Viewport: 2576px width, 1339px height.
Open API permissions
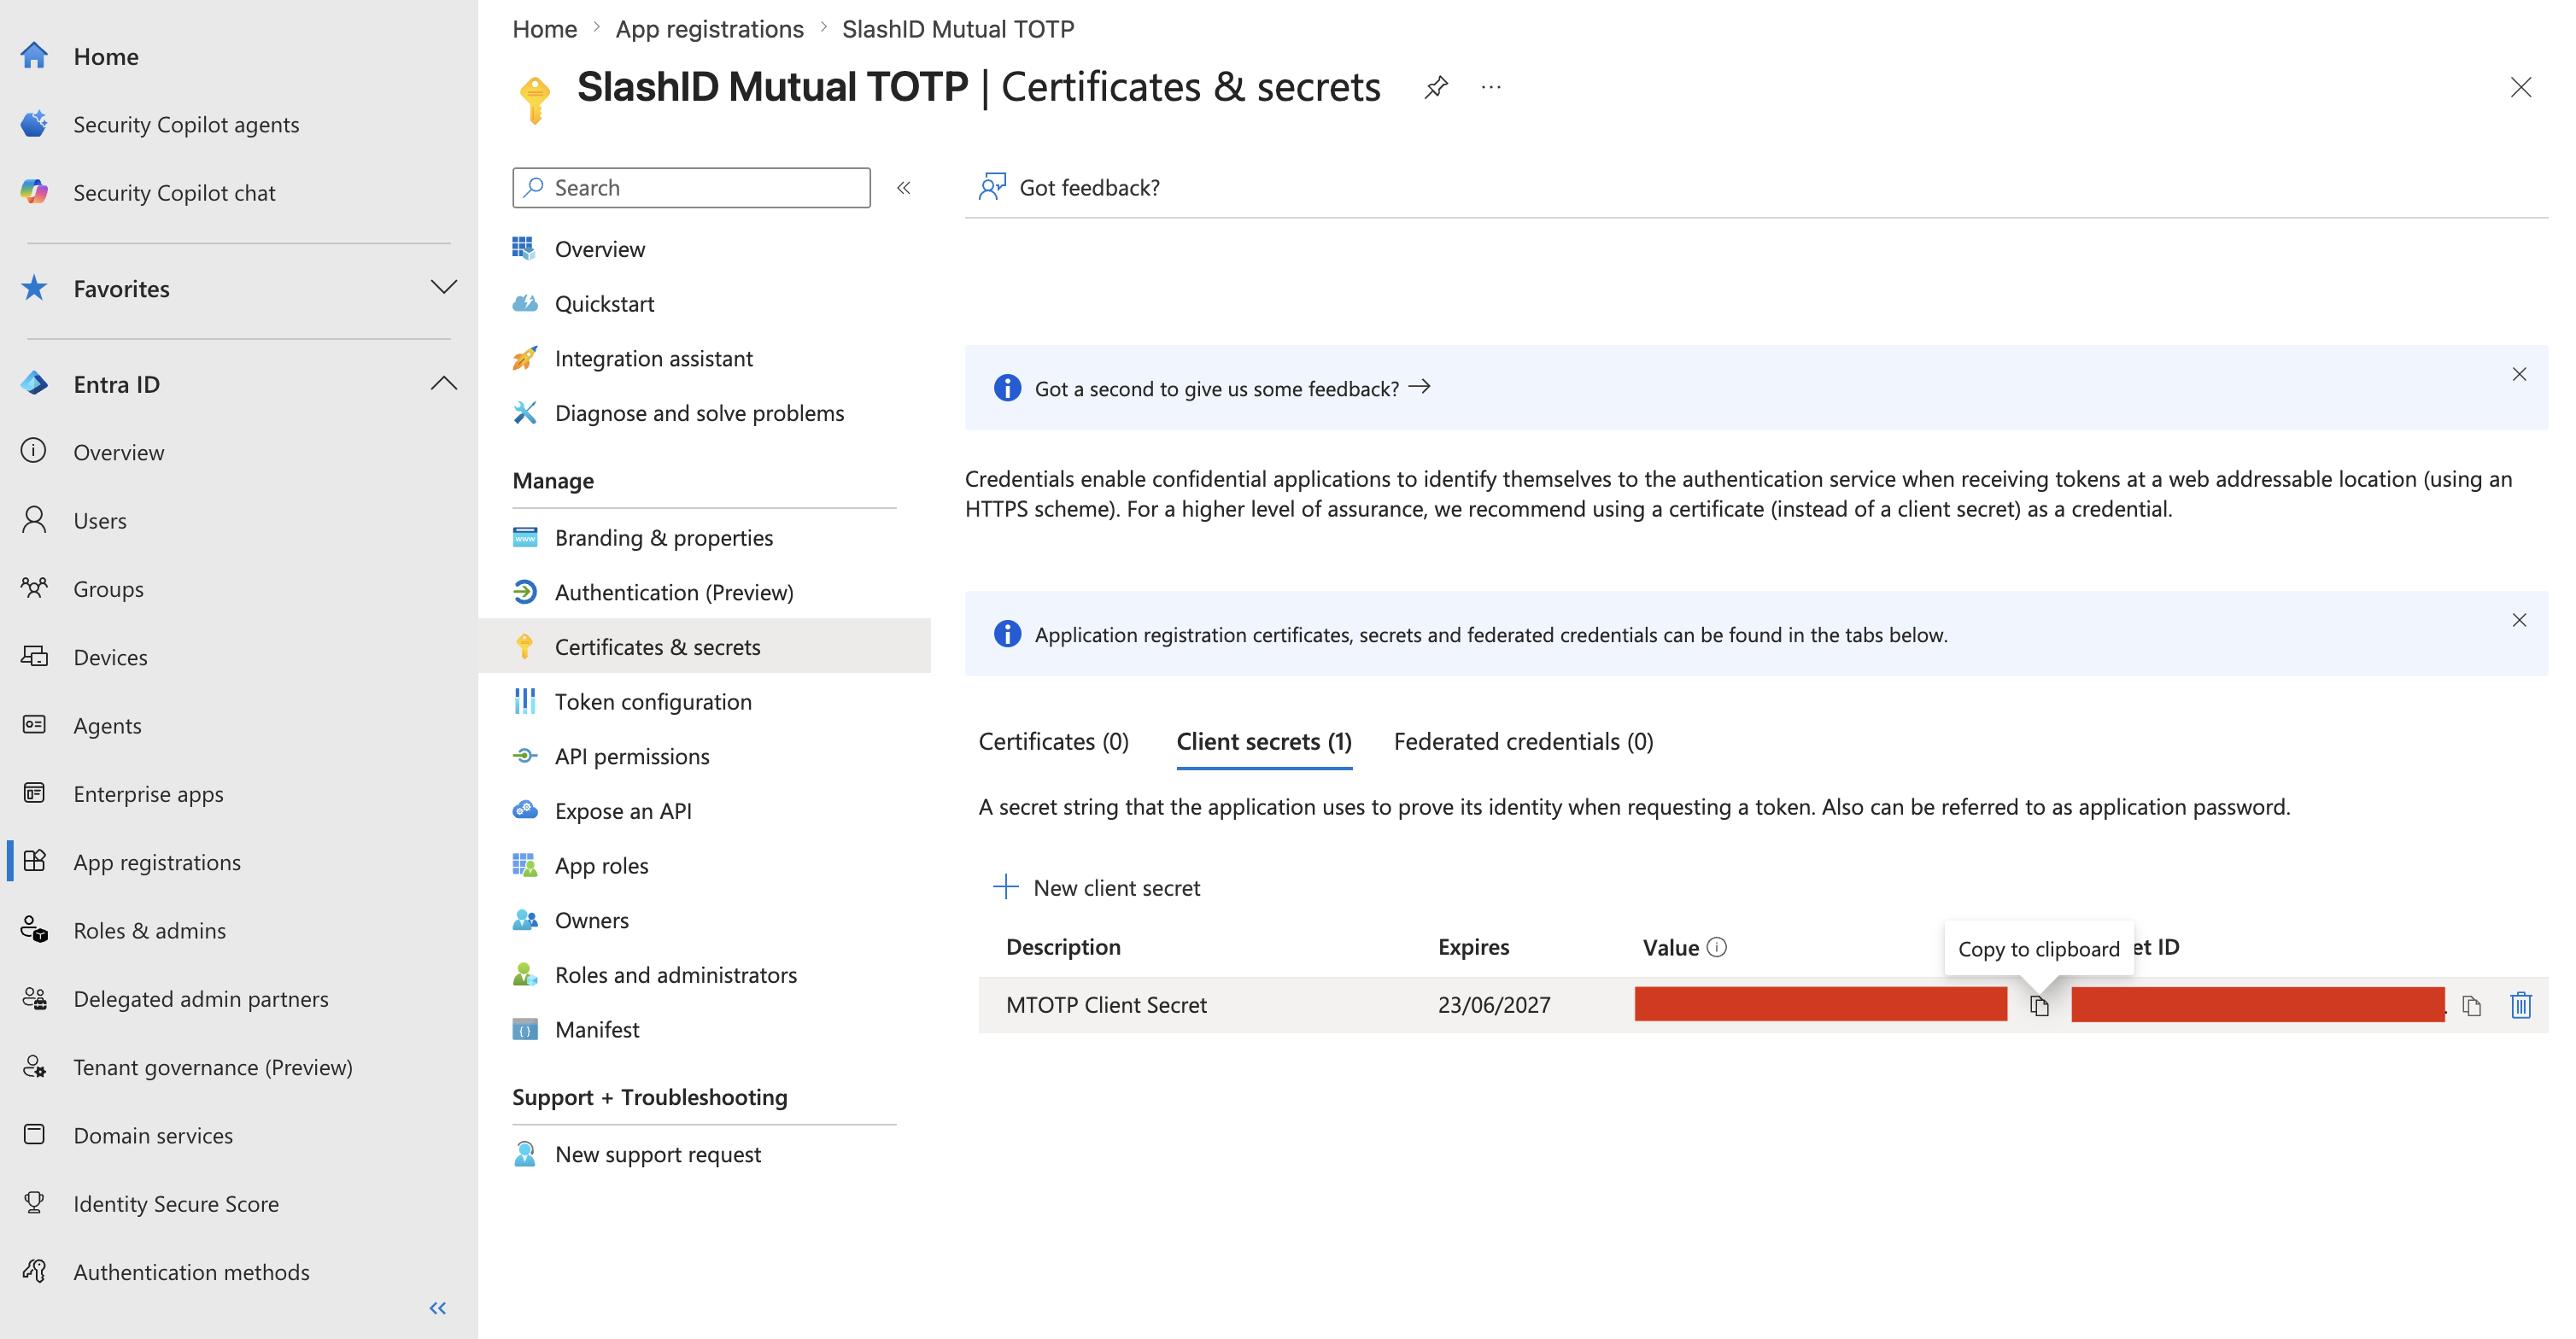[631, 756]
